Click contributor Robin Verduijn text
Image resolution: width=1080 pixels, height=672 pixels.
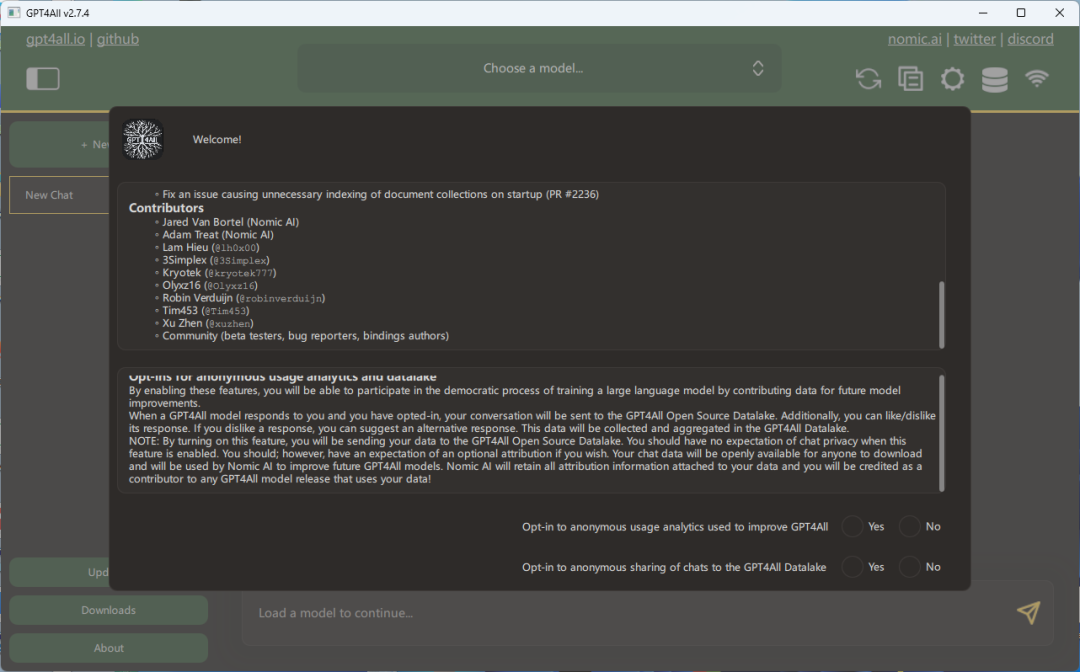(244, 298)
